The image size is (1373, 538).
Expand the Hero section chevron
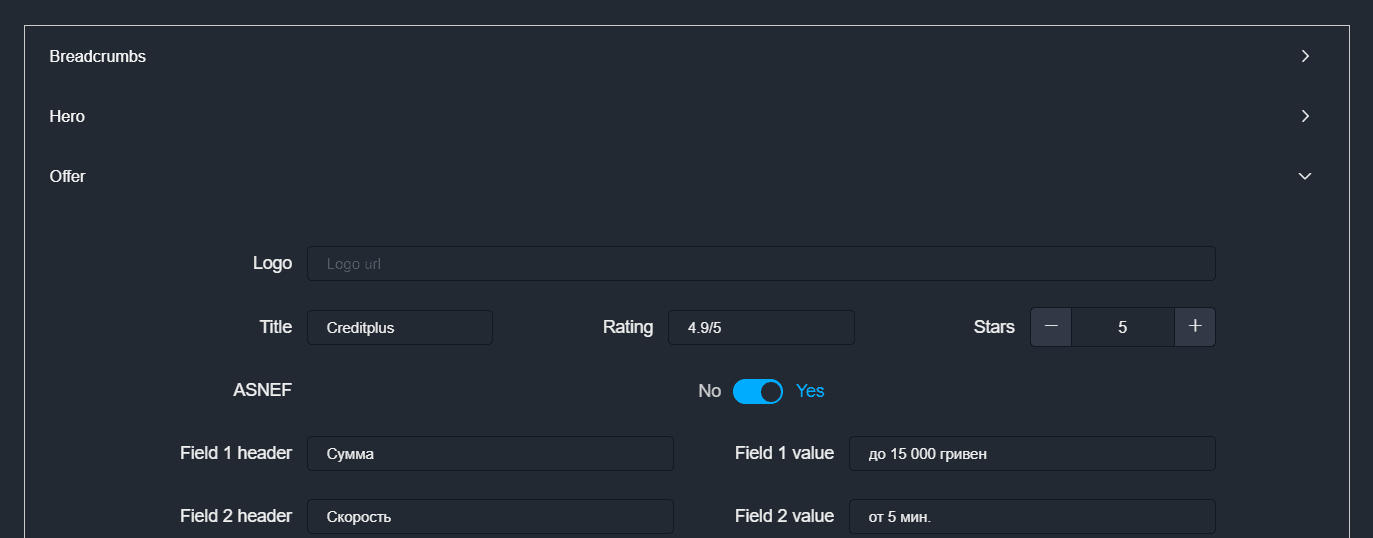click(1305, 116)
